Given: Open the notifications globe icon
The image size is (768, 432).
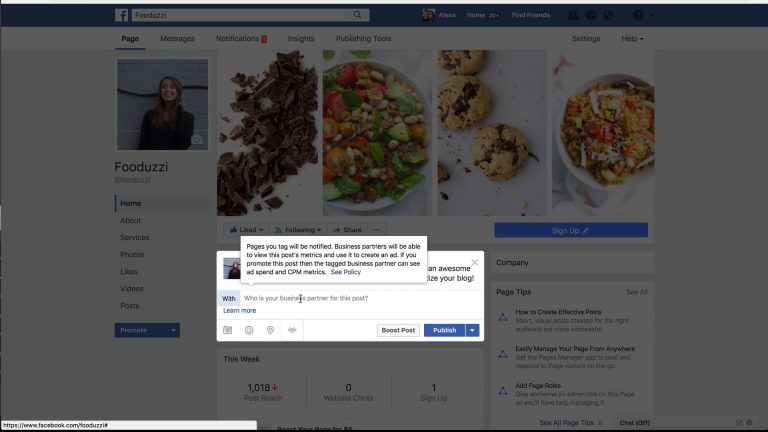Looking at the screenshot, I should coord(608,15).
